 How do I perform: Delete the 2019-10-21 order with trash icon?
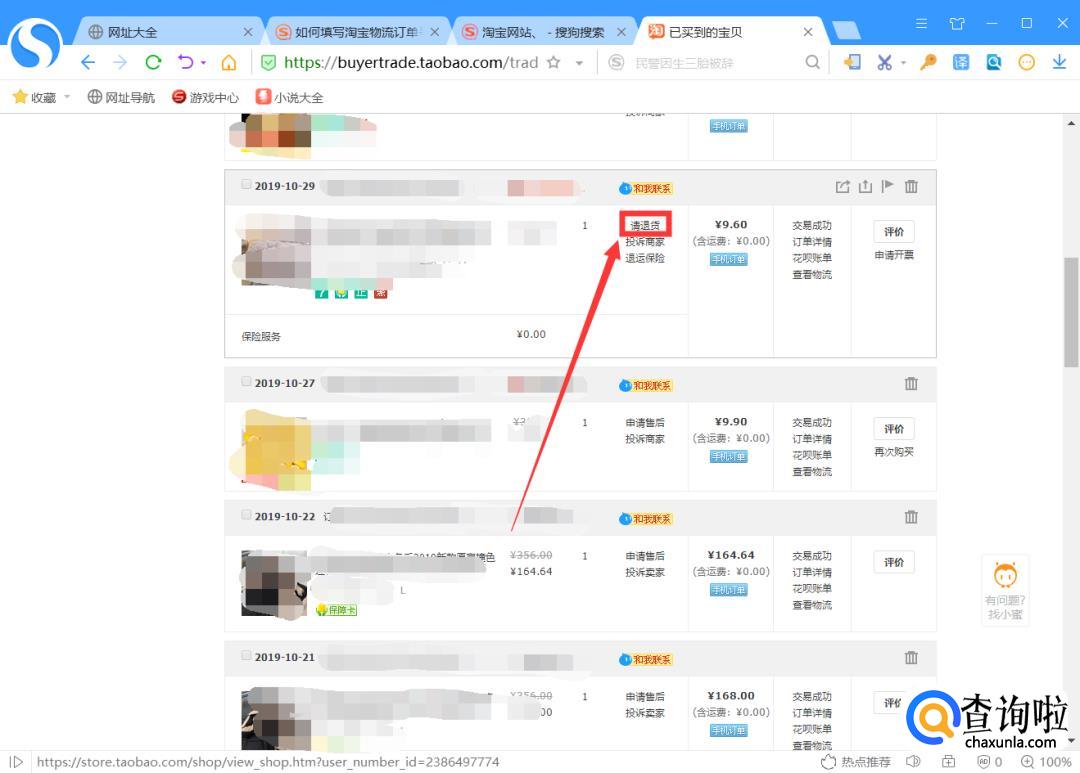(x=911, y=657)
